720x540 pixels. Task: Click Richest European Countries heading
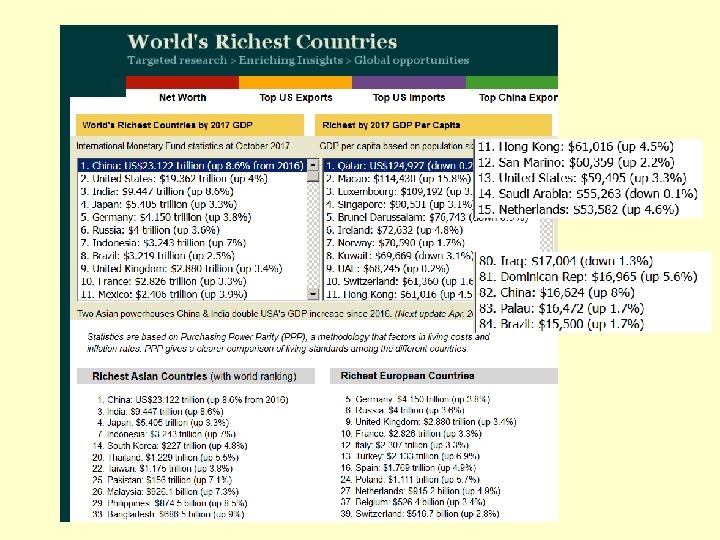pyautogui.click(x=444, y=376)
